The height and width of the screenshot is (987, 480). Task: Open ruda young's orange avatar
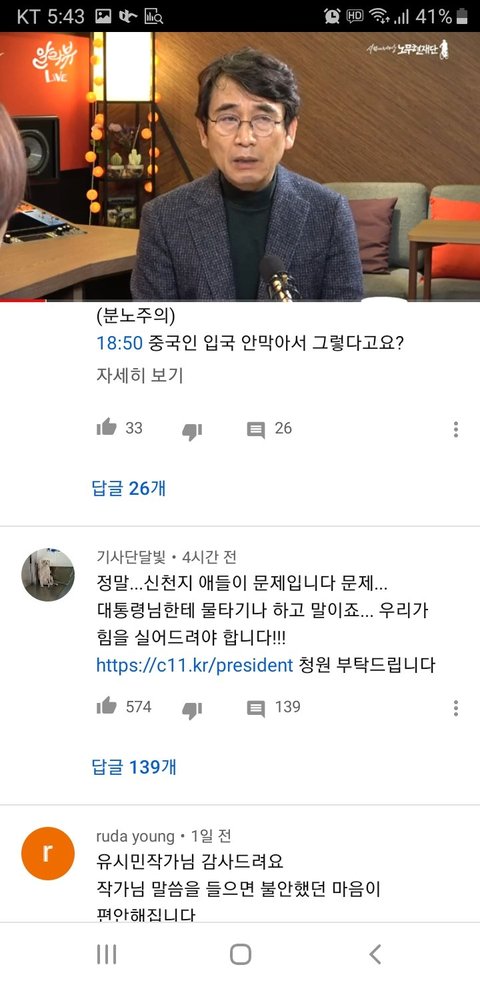click(x=48, y=854)
